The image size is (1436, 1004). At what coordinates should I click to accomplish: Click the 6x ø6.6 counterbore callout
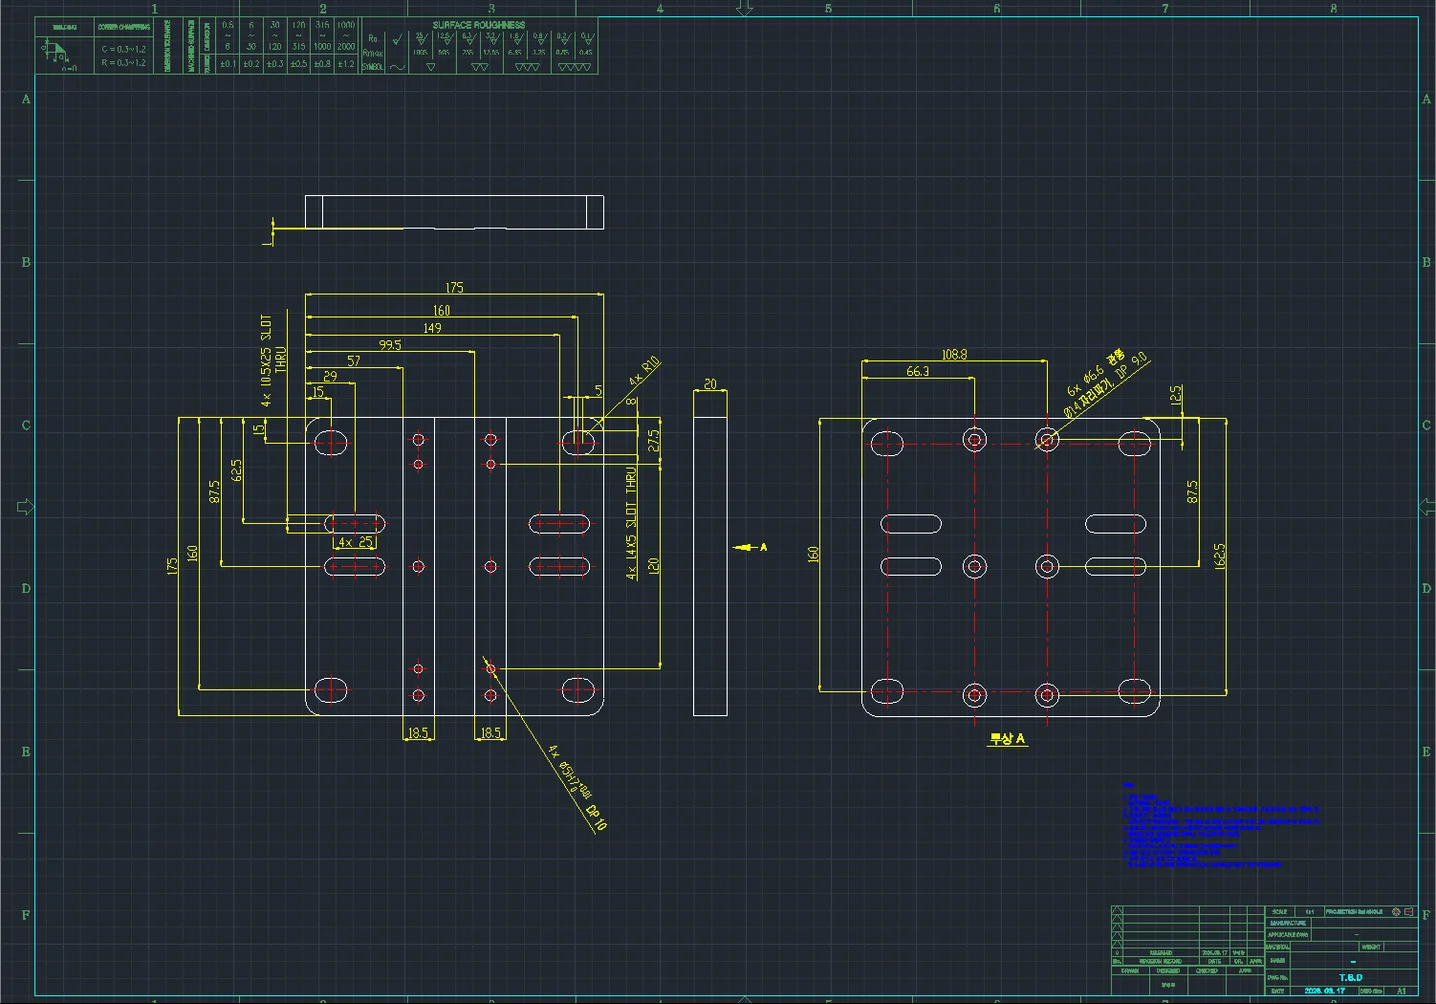[x=1106, y=383]
